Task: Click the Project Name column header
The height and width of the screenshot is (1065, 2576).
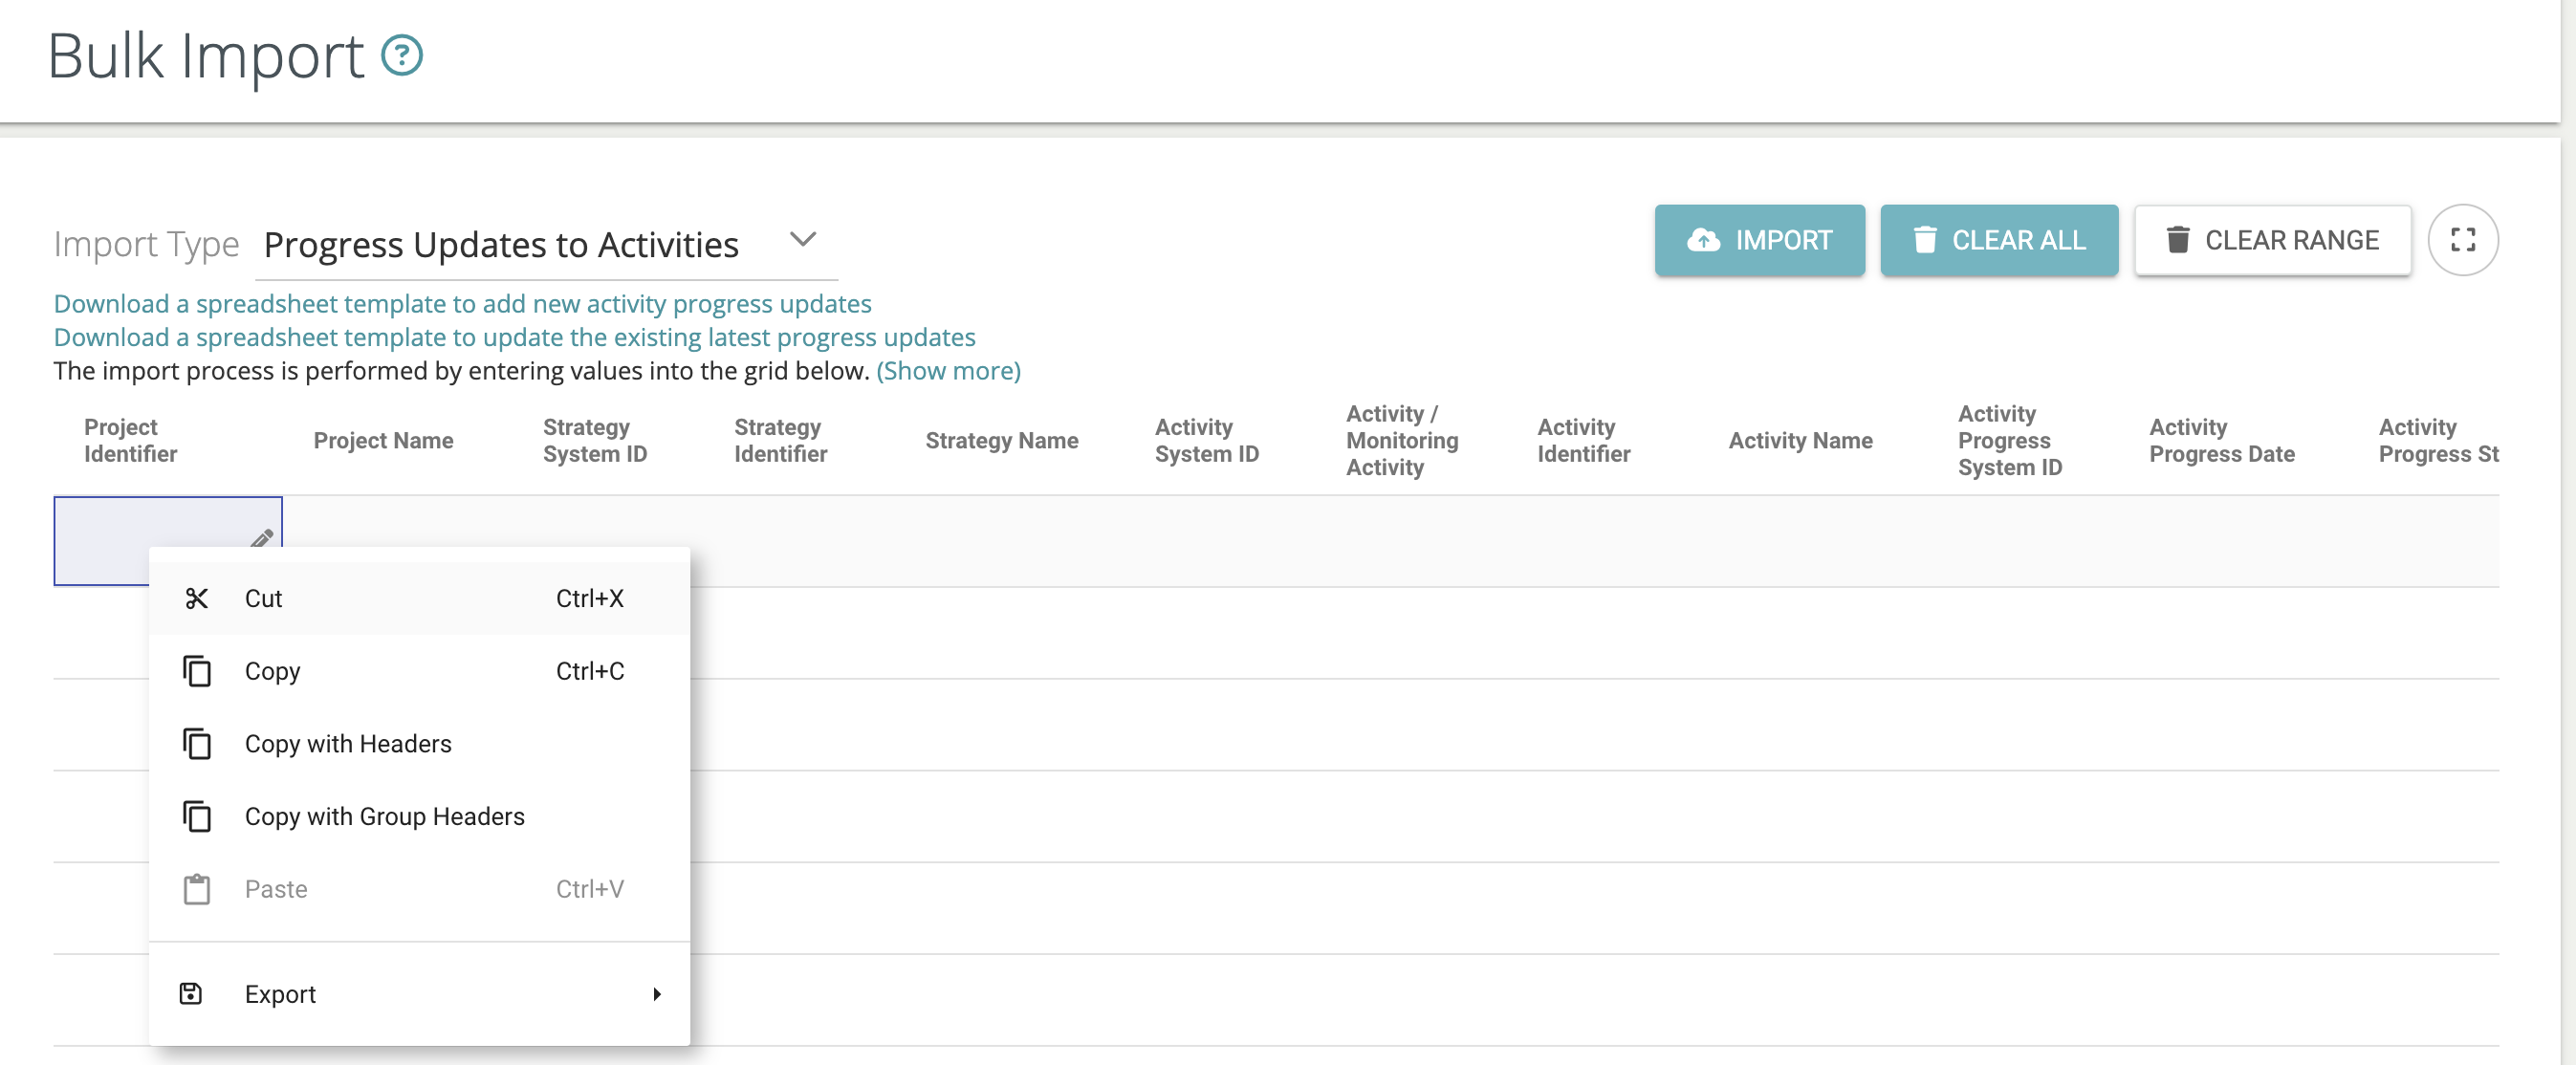Action: click(x=383, y=440)
